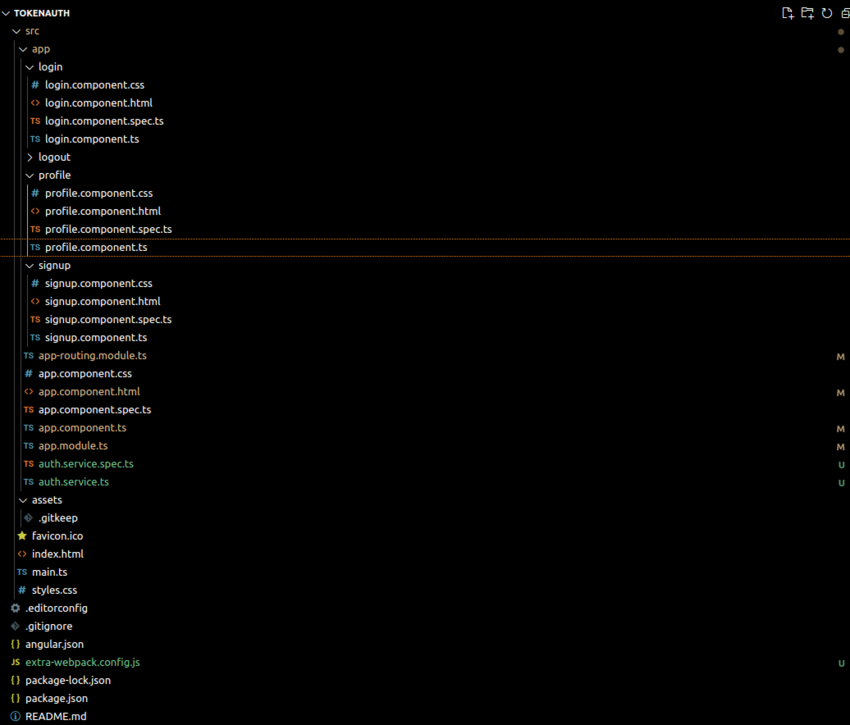Click the hash icon of app.component.css

[x=29, y=374]
